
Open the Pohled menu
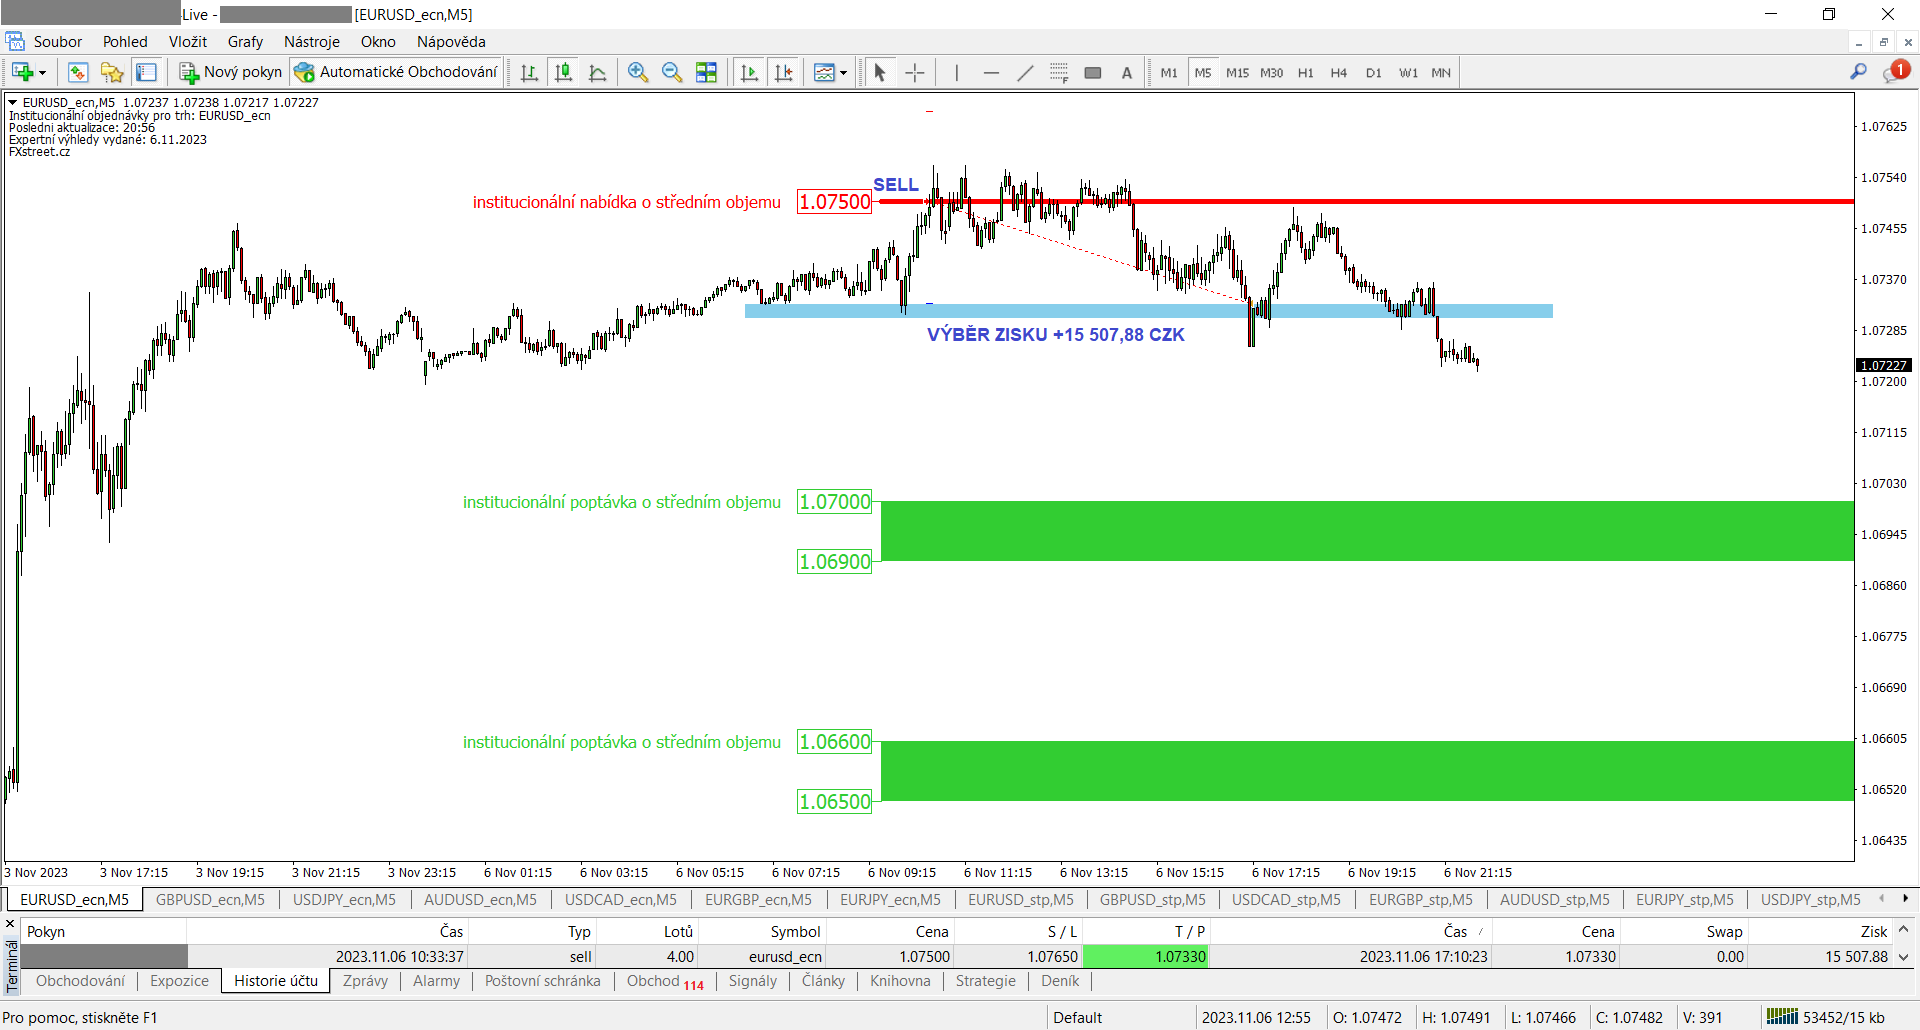tap(125, 42)
